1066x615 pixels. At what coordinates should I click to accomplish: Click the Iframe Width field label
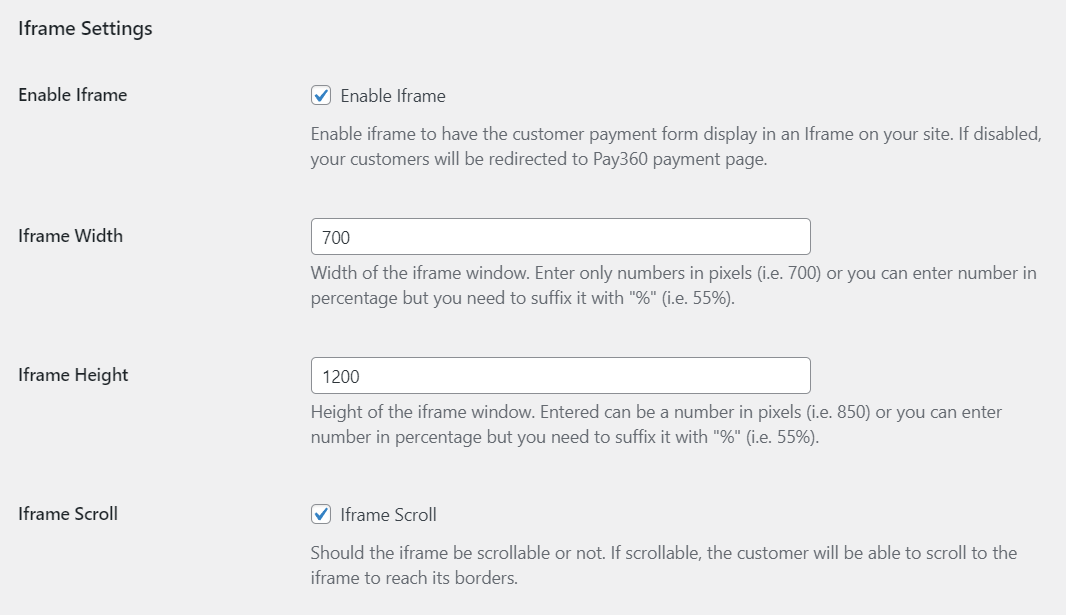(x=69, y=236)
